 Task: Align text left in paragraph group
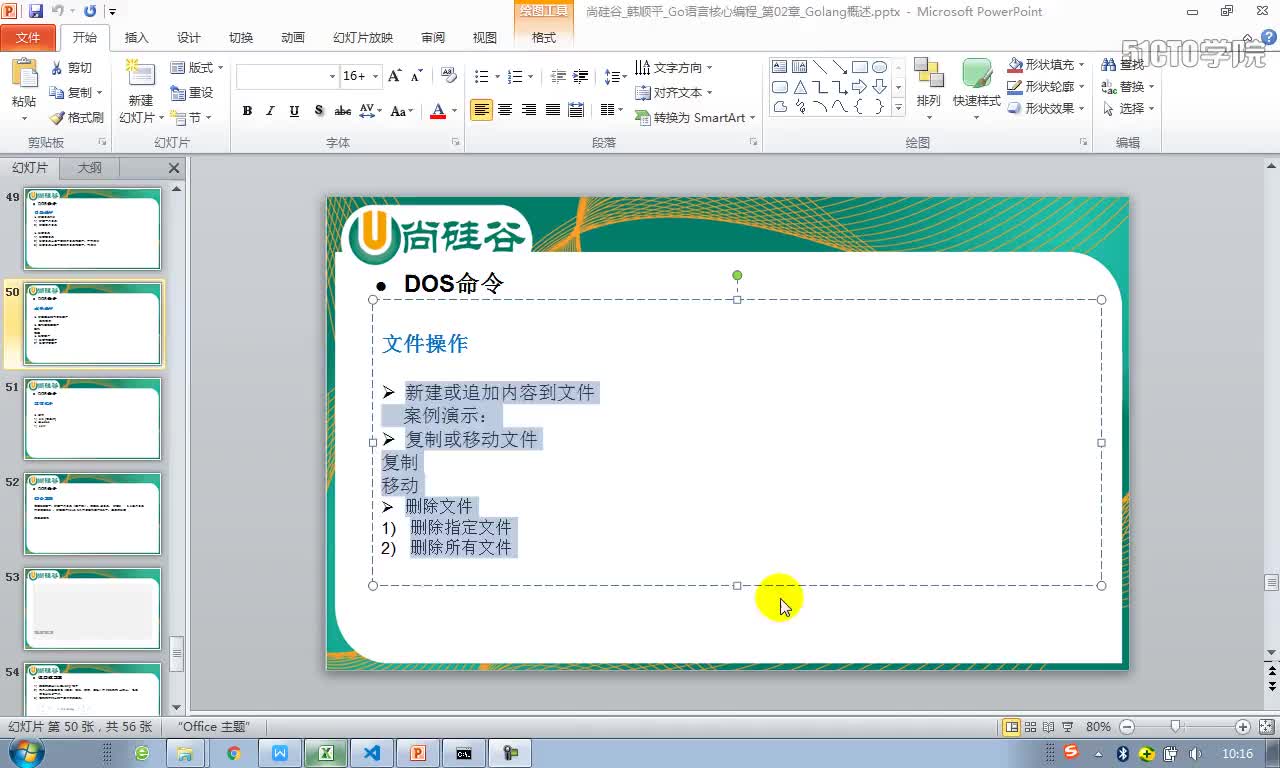click(x=482, y=110)
